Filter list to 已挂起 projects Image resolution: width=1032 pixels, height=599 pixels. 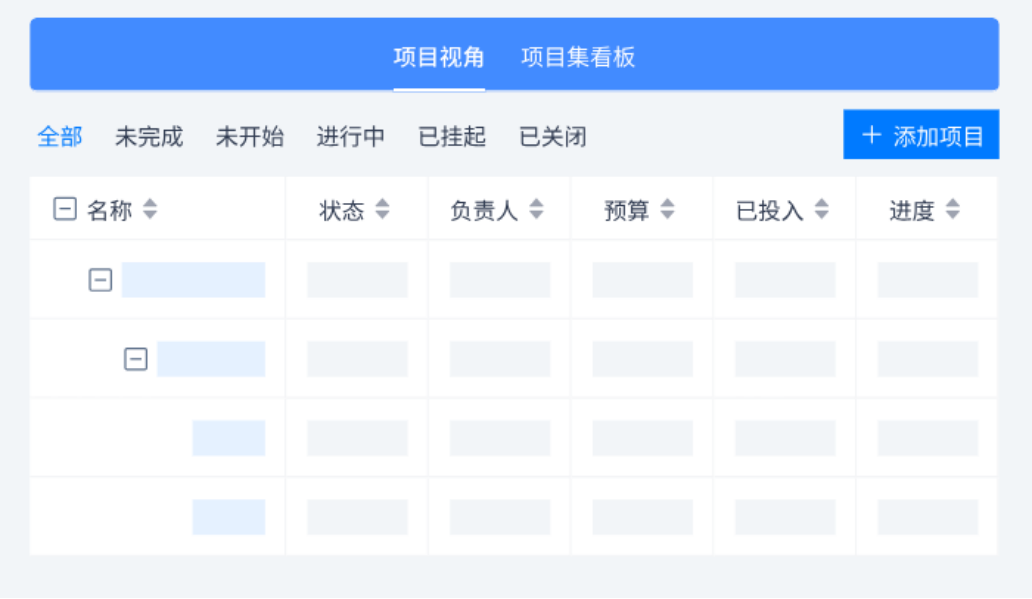pos(452,137)
